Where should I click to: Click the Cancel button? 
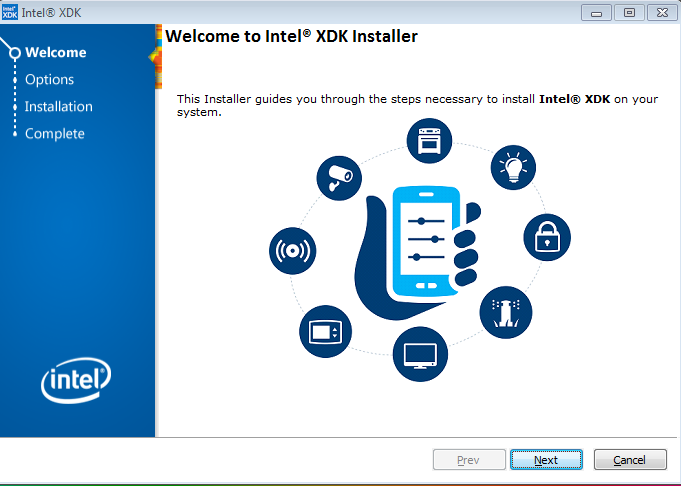click(630, 460)
